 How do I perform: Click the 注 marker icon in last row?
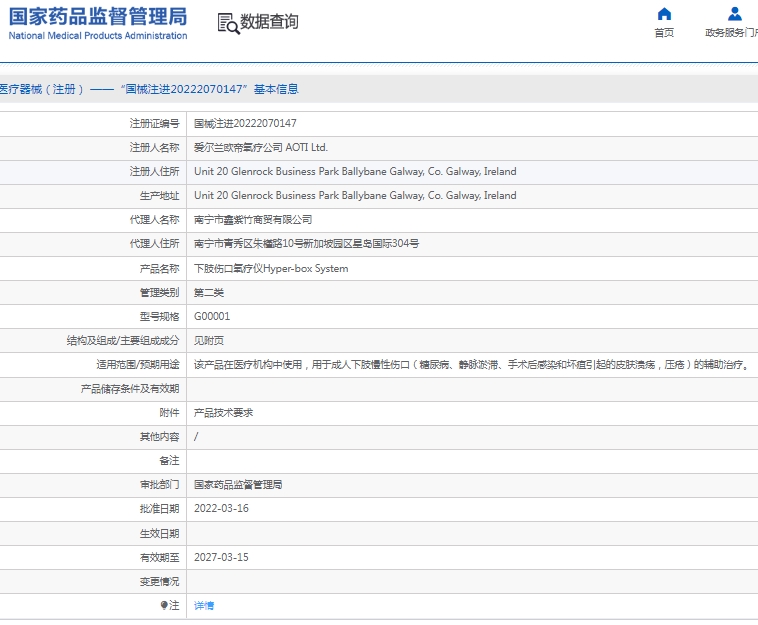(x=164, y=605)
